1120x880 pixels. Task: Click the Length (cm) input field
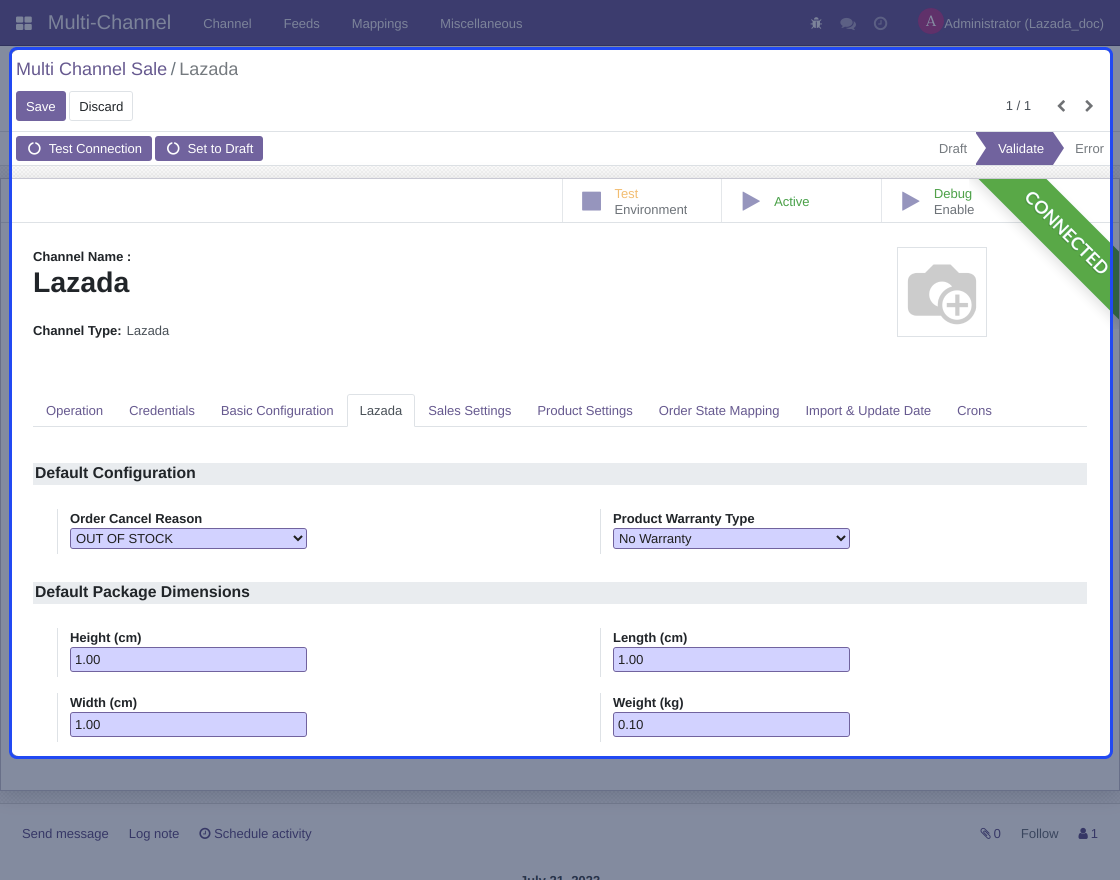[731, 659]
